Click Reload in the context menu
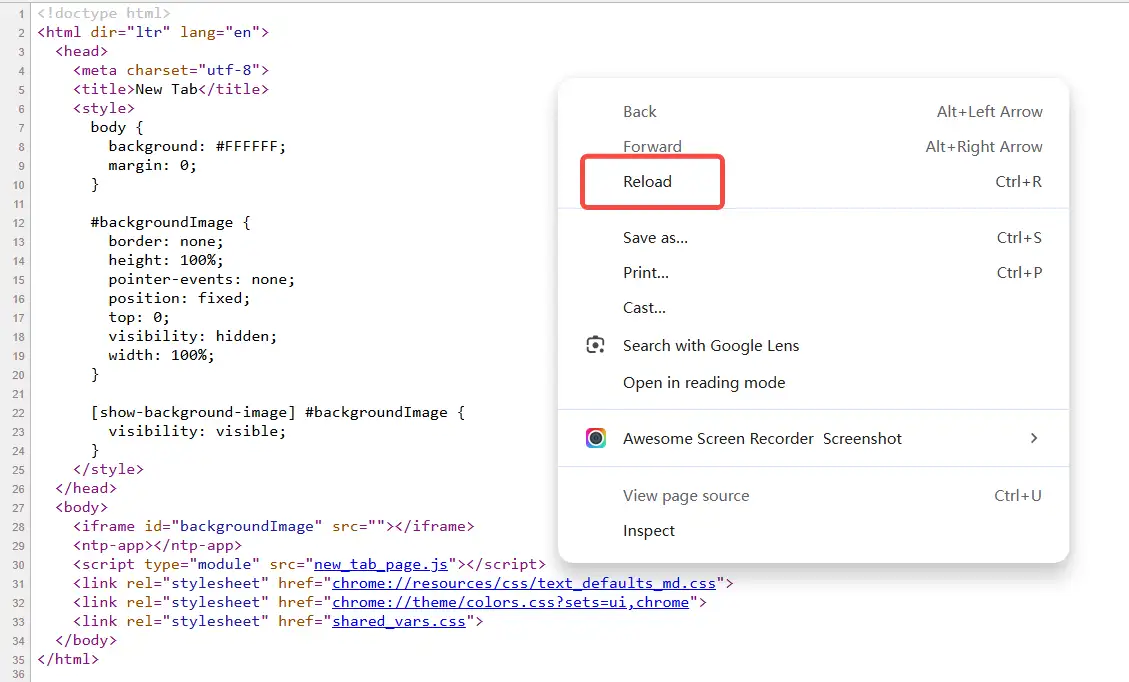 coord(814,181)
